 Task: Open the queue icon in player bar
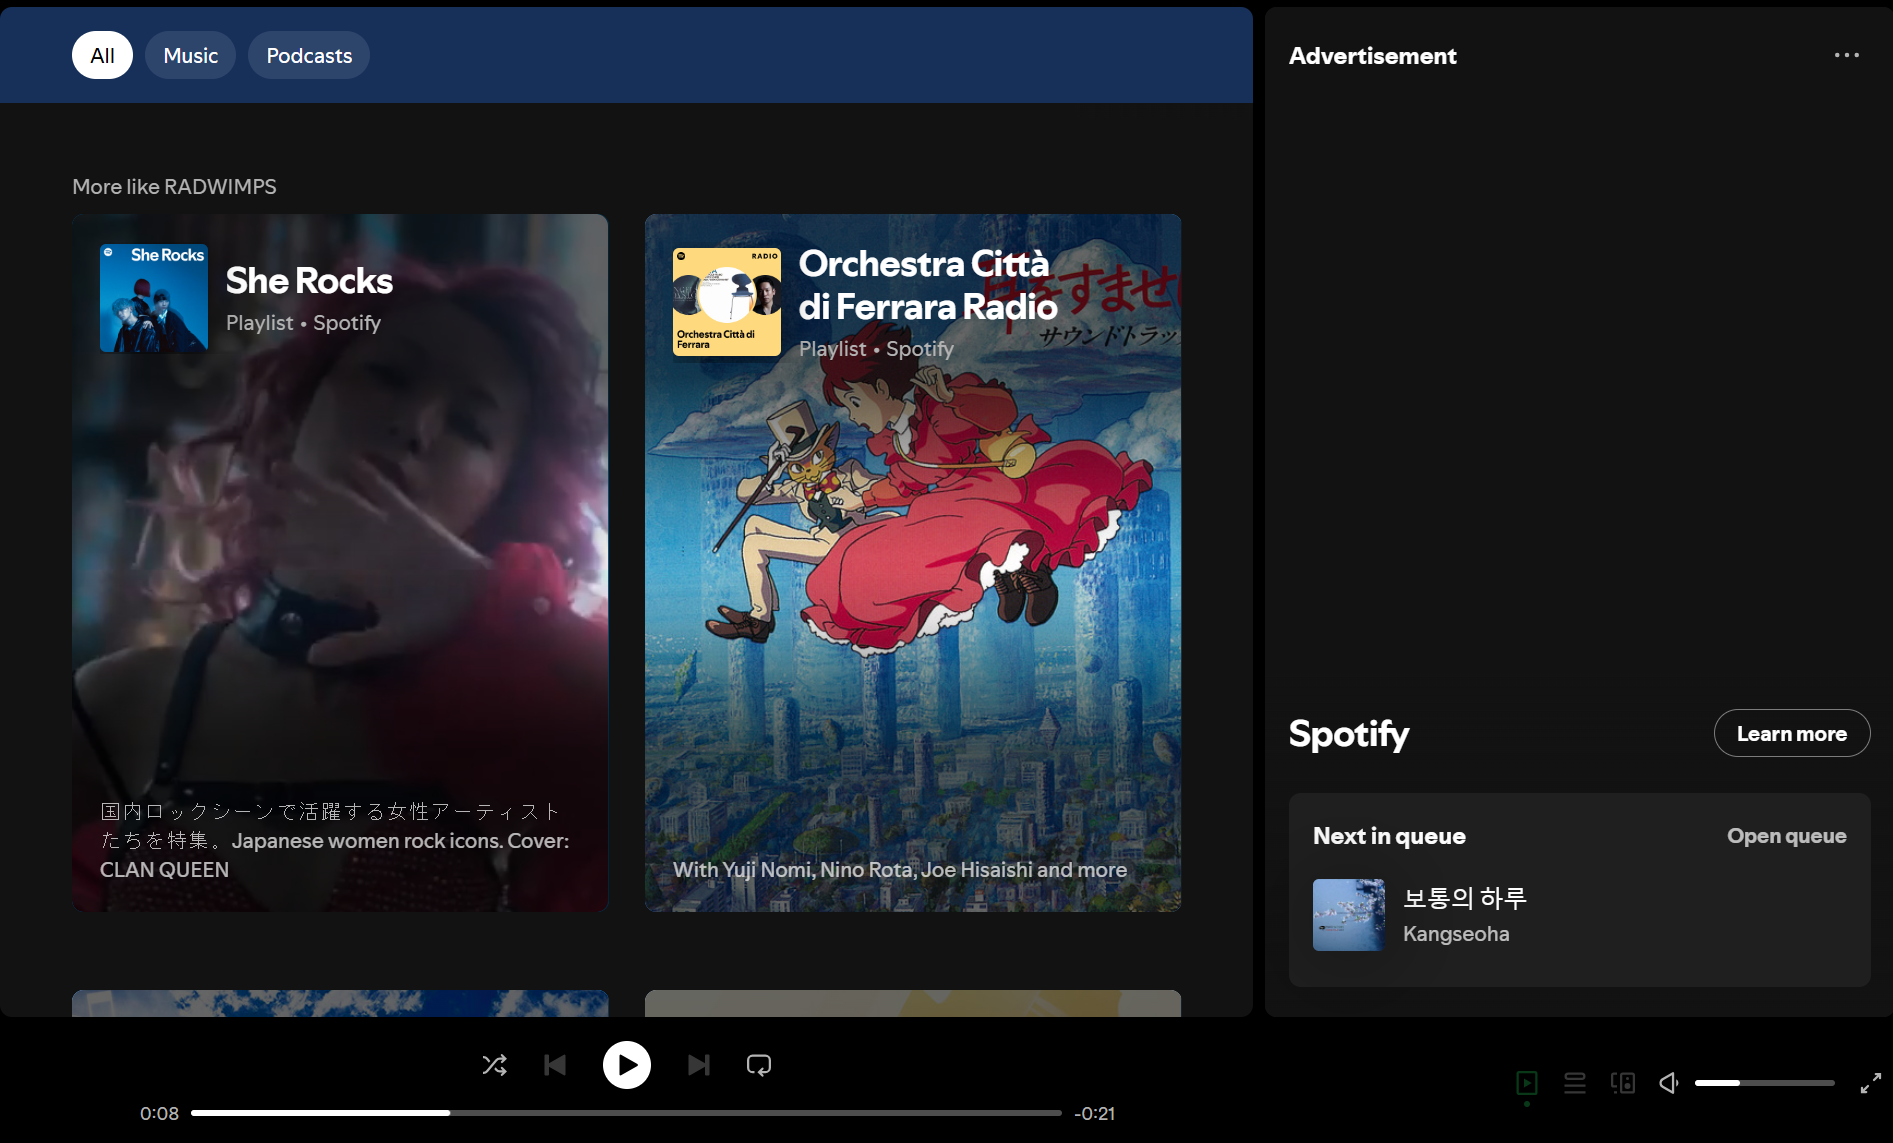(x=1575, y=1083)
